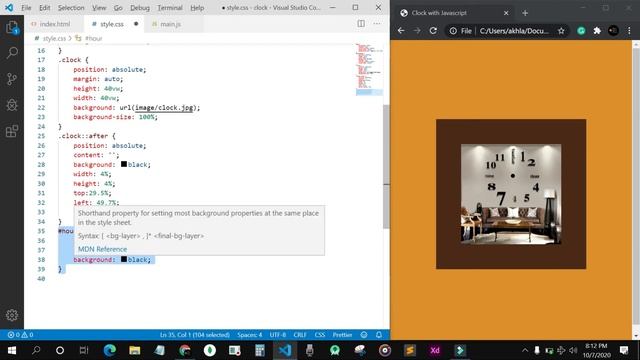640x360 pixels.
Task: Close the Clock with Javascript tab
Action: (x=506, y=13)
